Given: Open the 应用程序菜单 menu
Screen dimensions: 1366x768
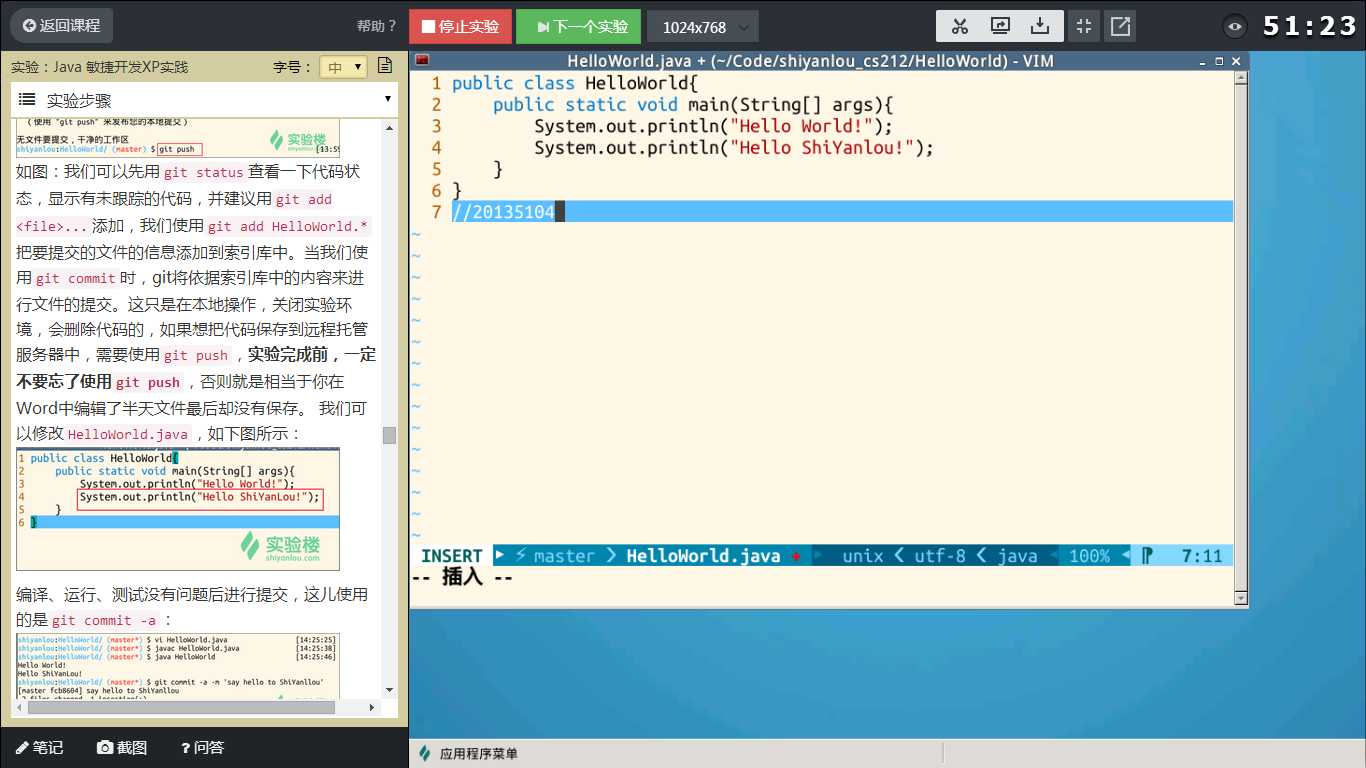Looking at the screenshot, I should coord(469,753).
